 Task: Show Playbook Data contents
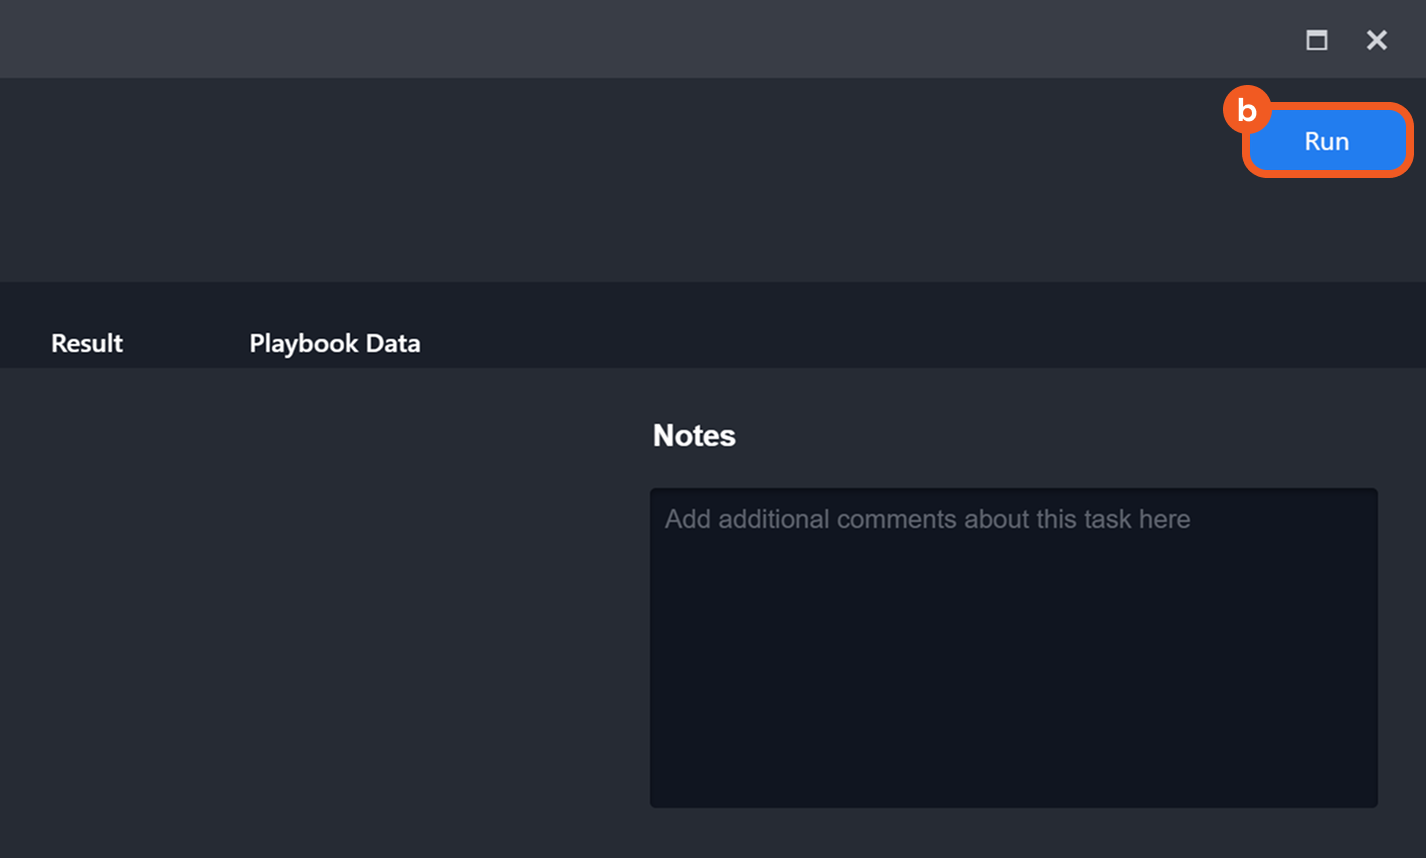point(334,343)
